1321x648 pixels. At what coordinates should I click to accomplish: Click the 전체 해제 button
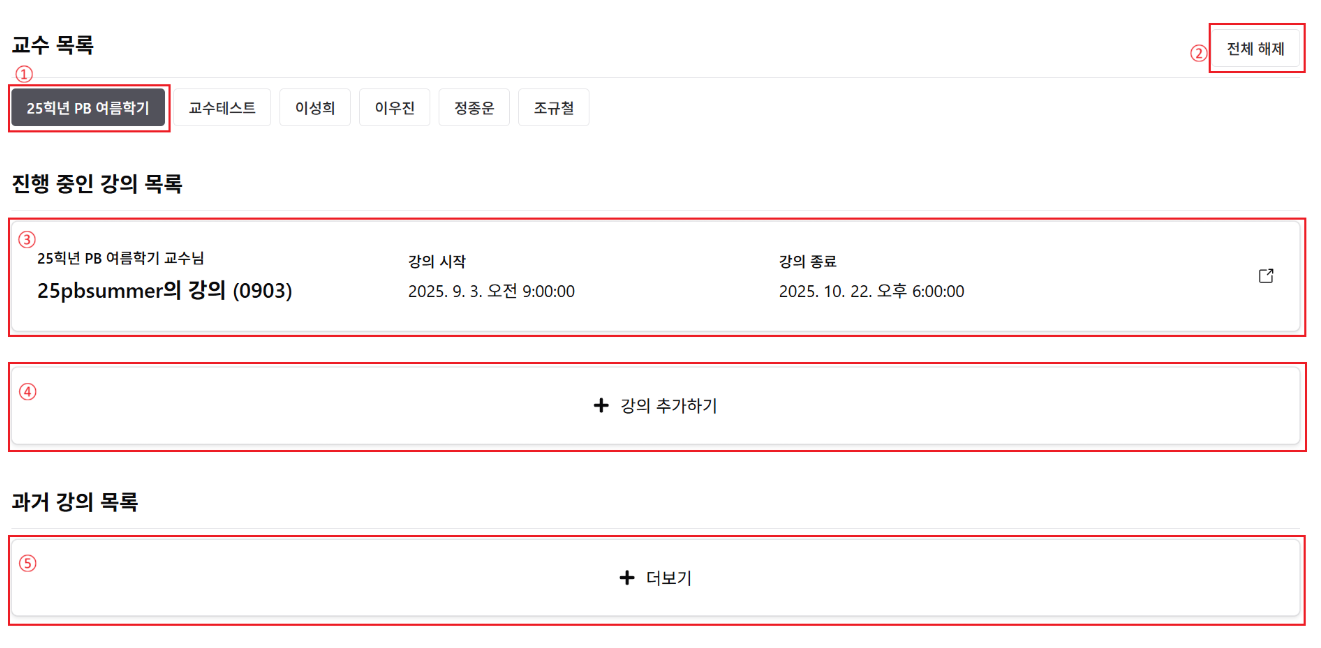point(1256,47)
